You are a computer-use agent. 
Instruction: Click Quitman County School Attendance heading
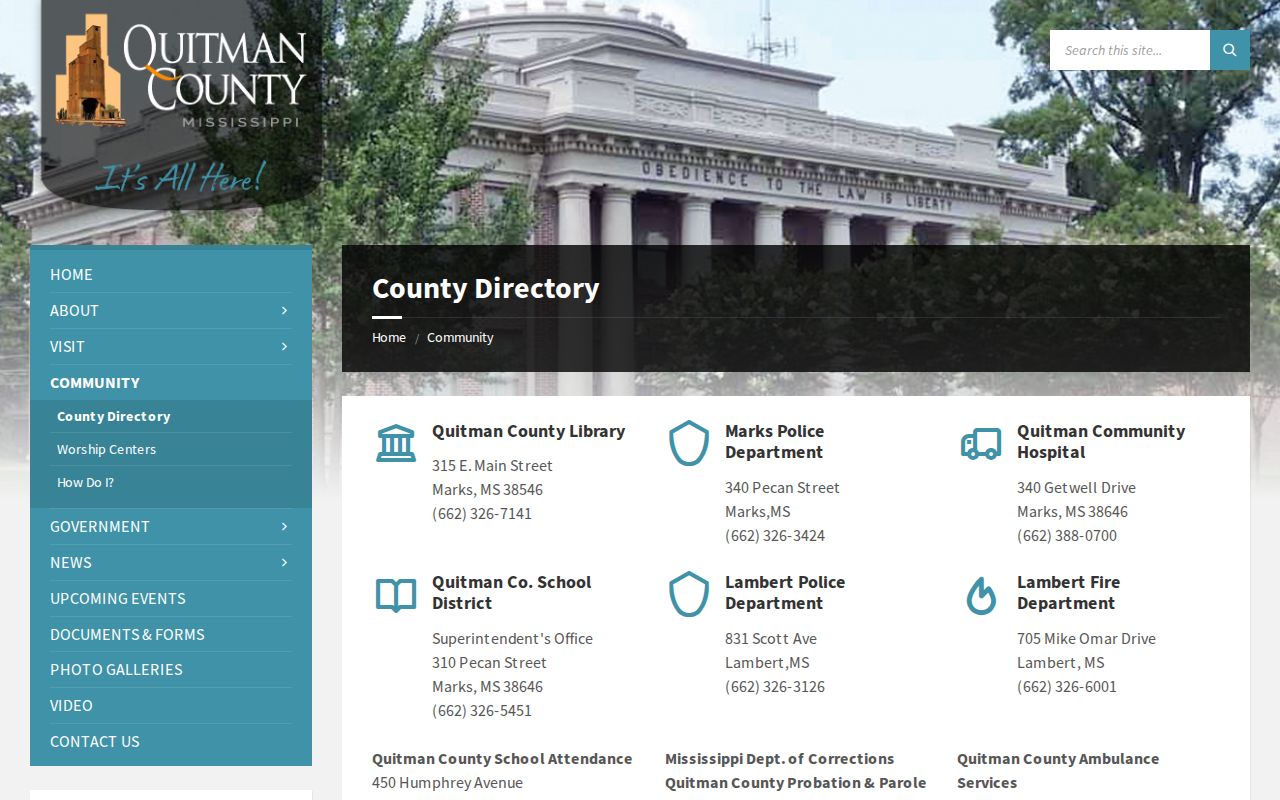tap(502, 759)
